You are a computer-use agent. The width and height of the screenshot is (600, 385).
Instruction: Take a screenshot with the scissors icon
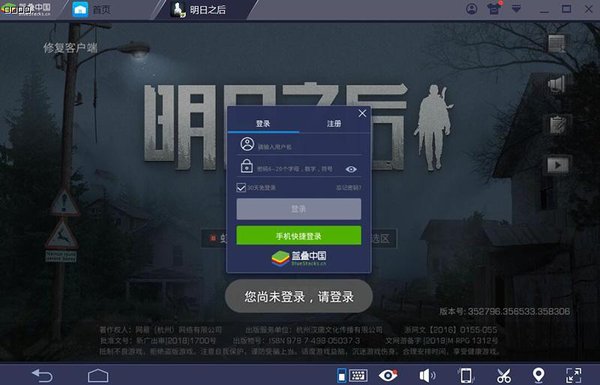(504, 375)
